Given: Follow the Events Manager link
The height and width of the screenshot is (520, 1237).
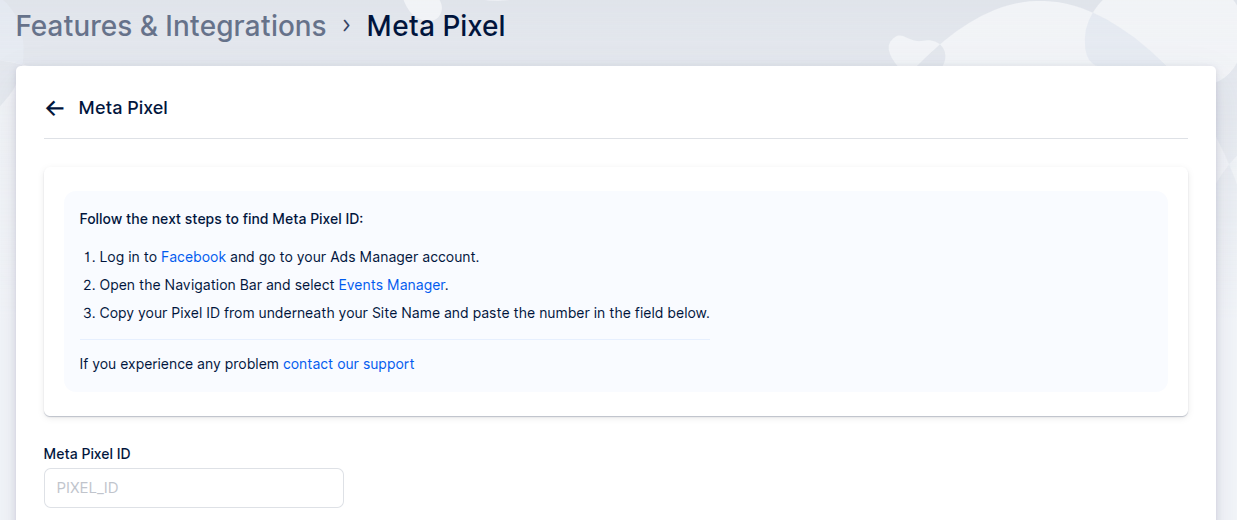Looking at the screenshot, I should (x=391, y=285).
